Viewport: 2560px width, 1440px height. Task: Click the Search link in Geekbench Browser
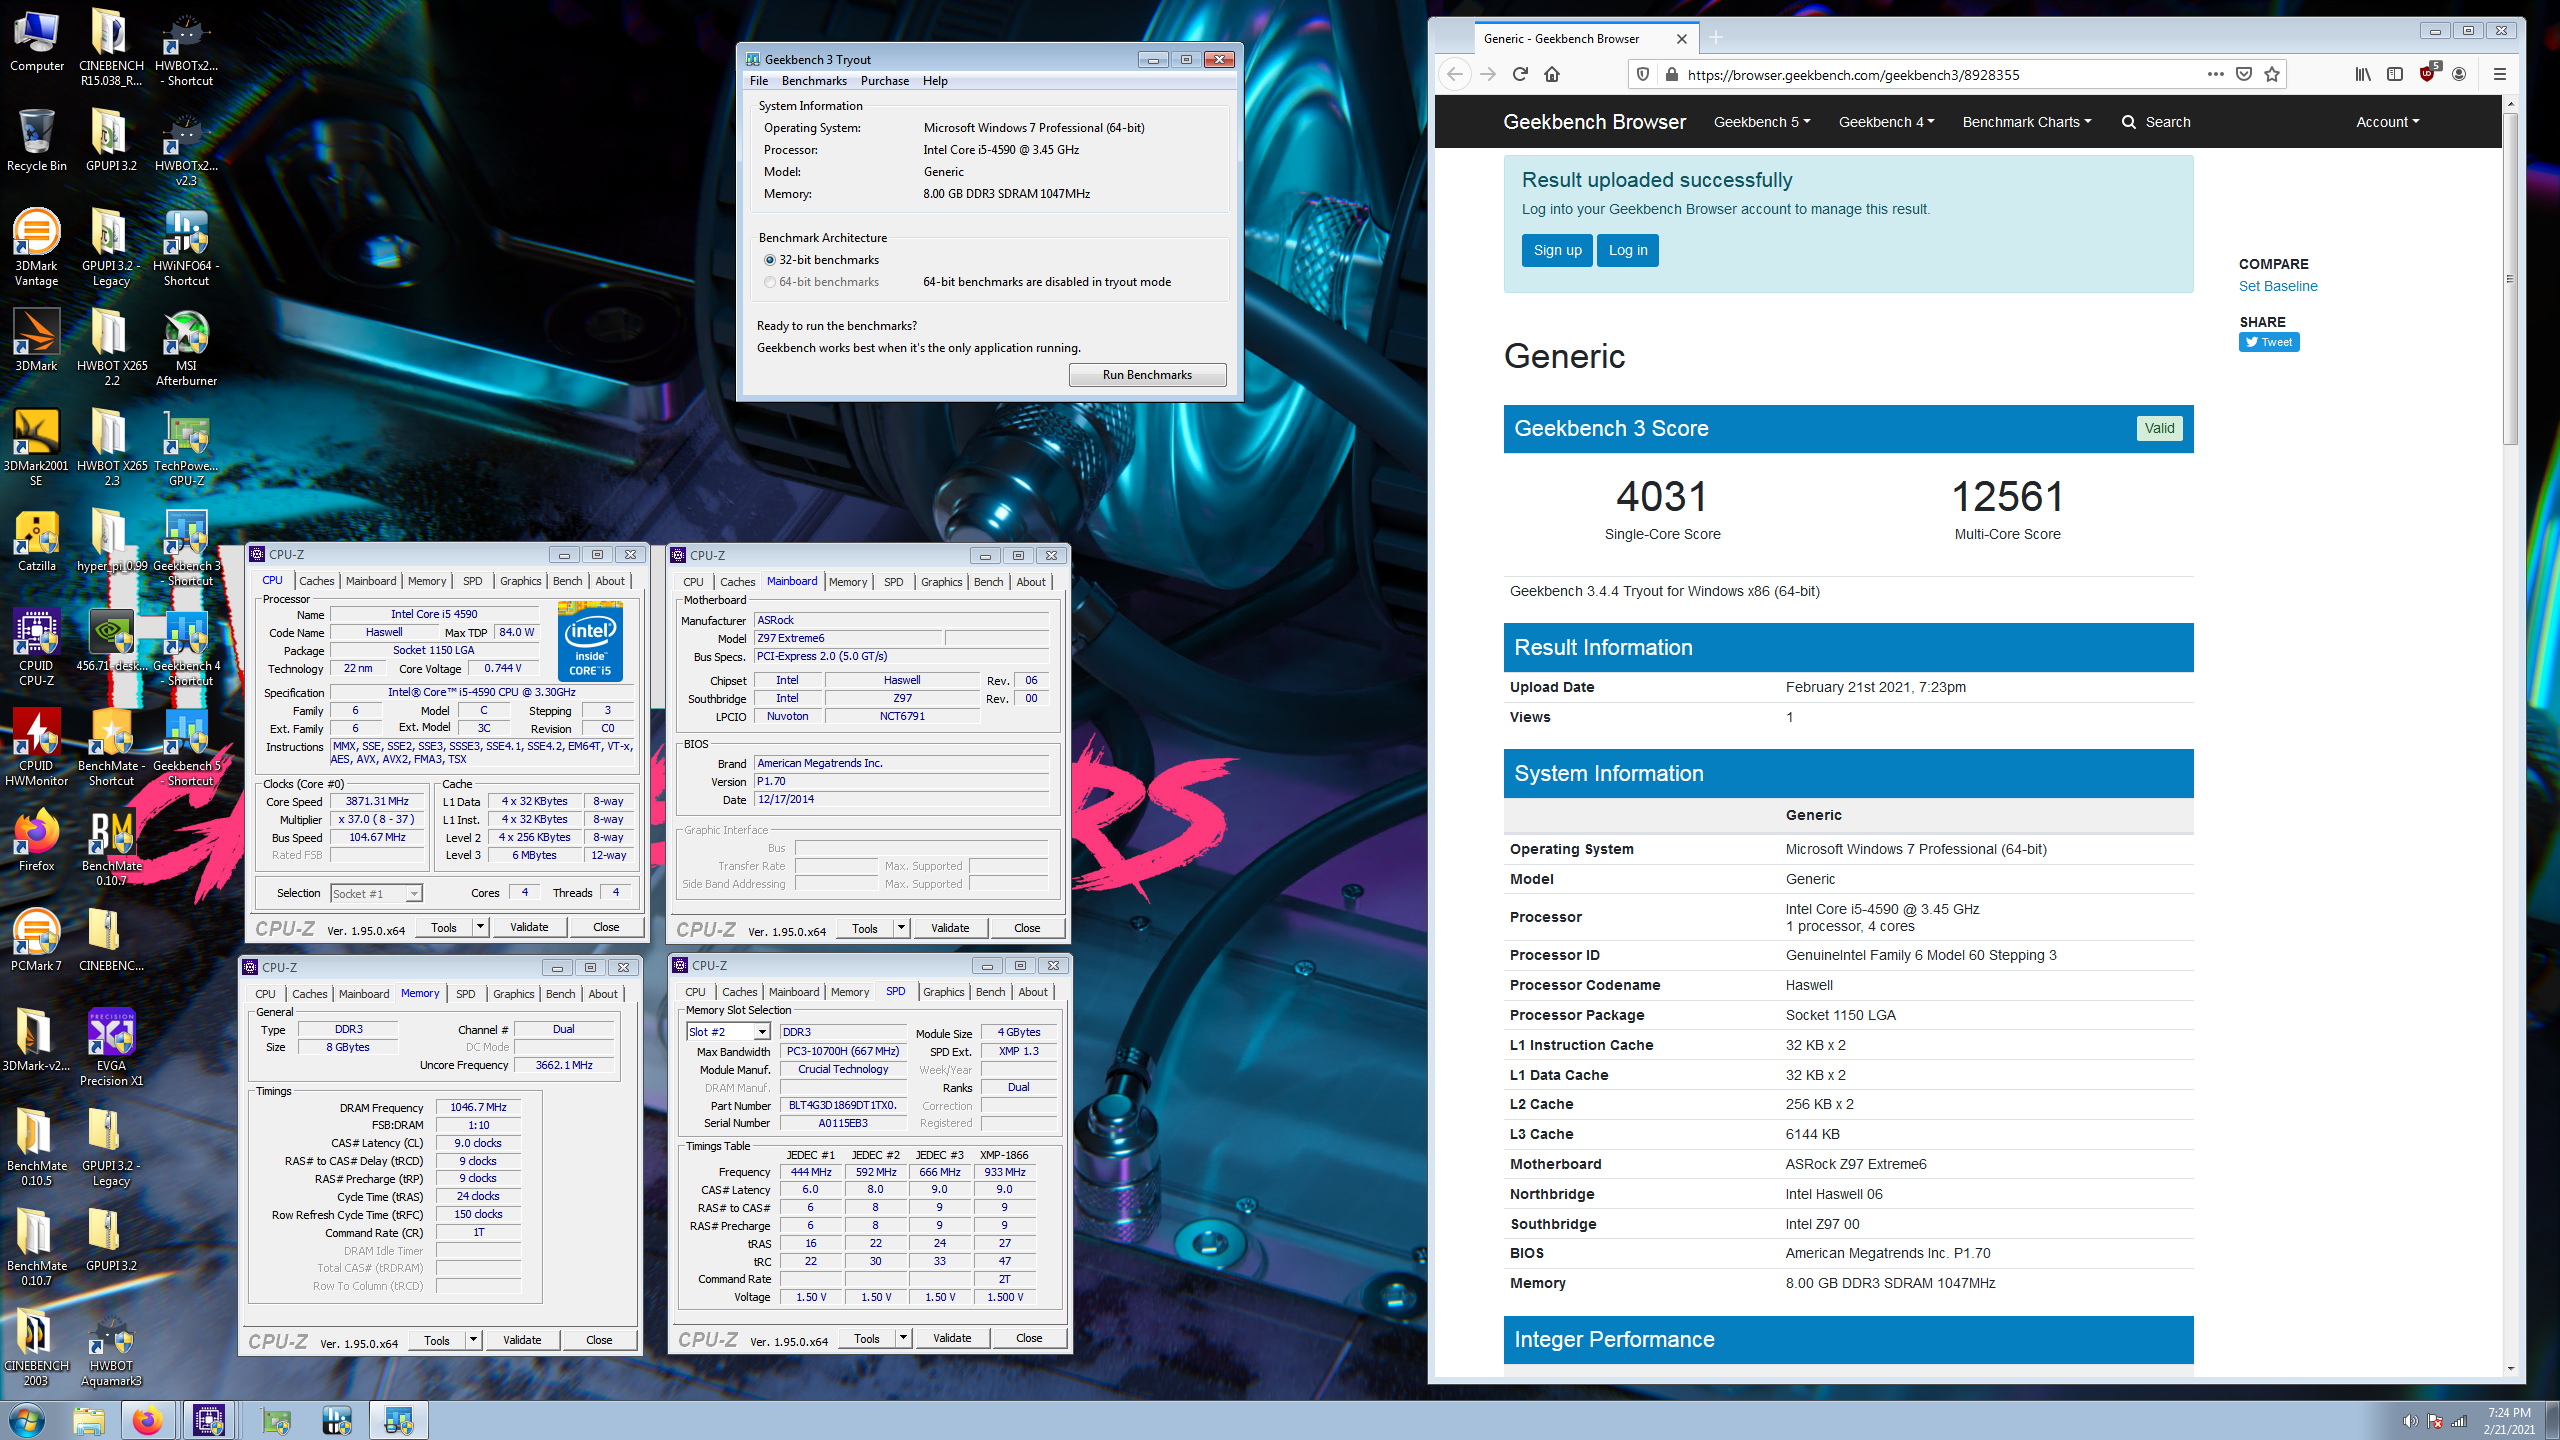click(2156, 122)
